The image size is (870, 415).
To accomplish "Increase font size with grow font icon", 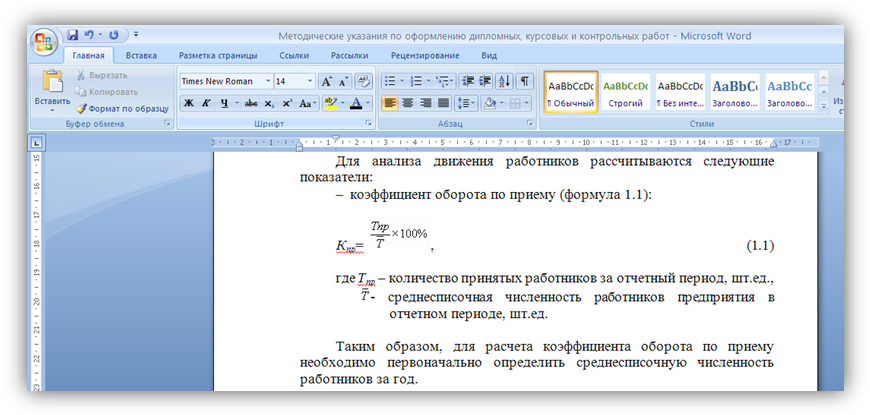I will pyautogui.click(x=326, y=81).
